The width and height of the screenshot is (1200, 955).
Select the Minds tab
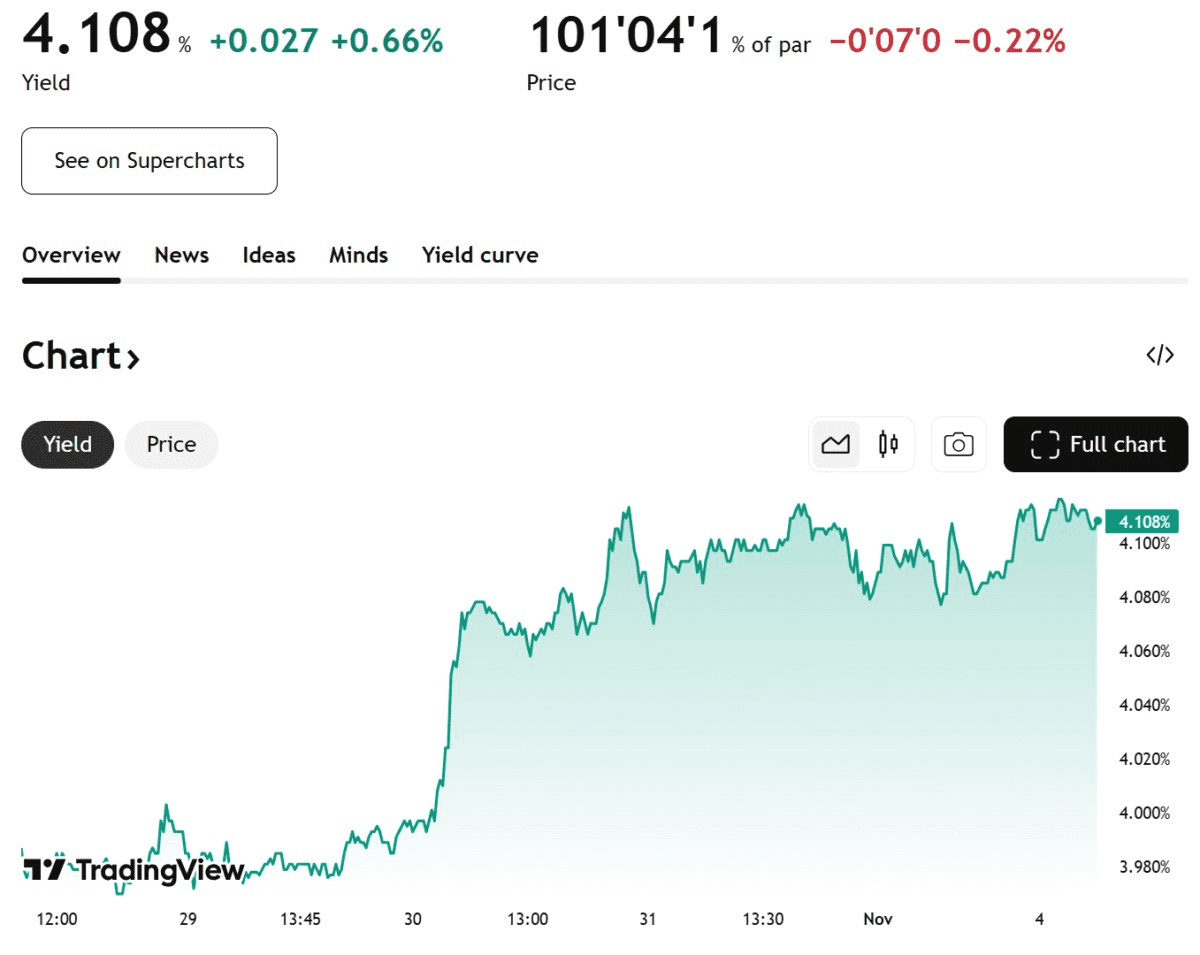coord(358,255)
